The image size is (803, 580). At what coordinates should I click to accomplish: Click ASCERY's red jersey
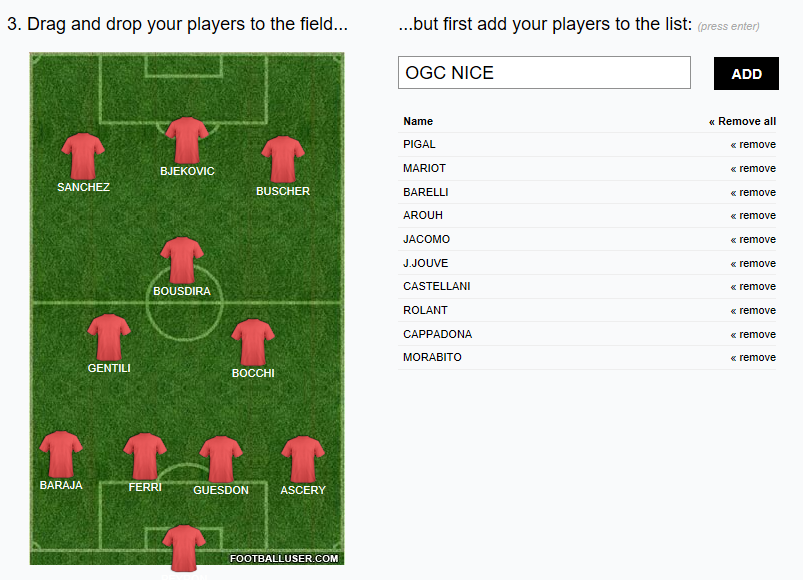[303, 459]
